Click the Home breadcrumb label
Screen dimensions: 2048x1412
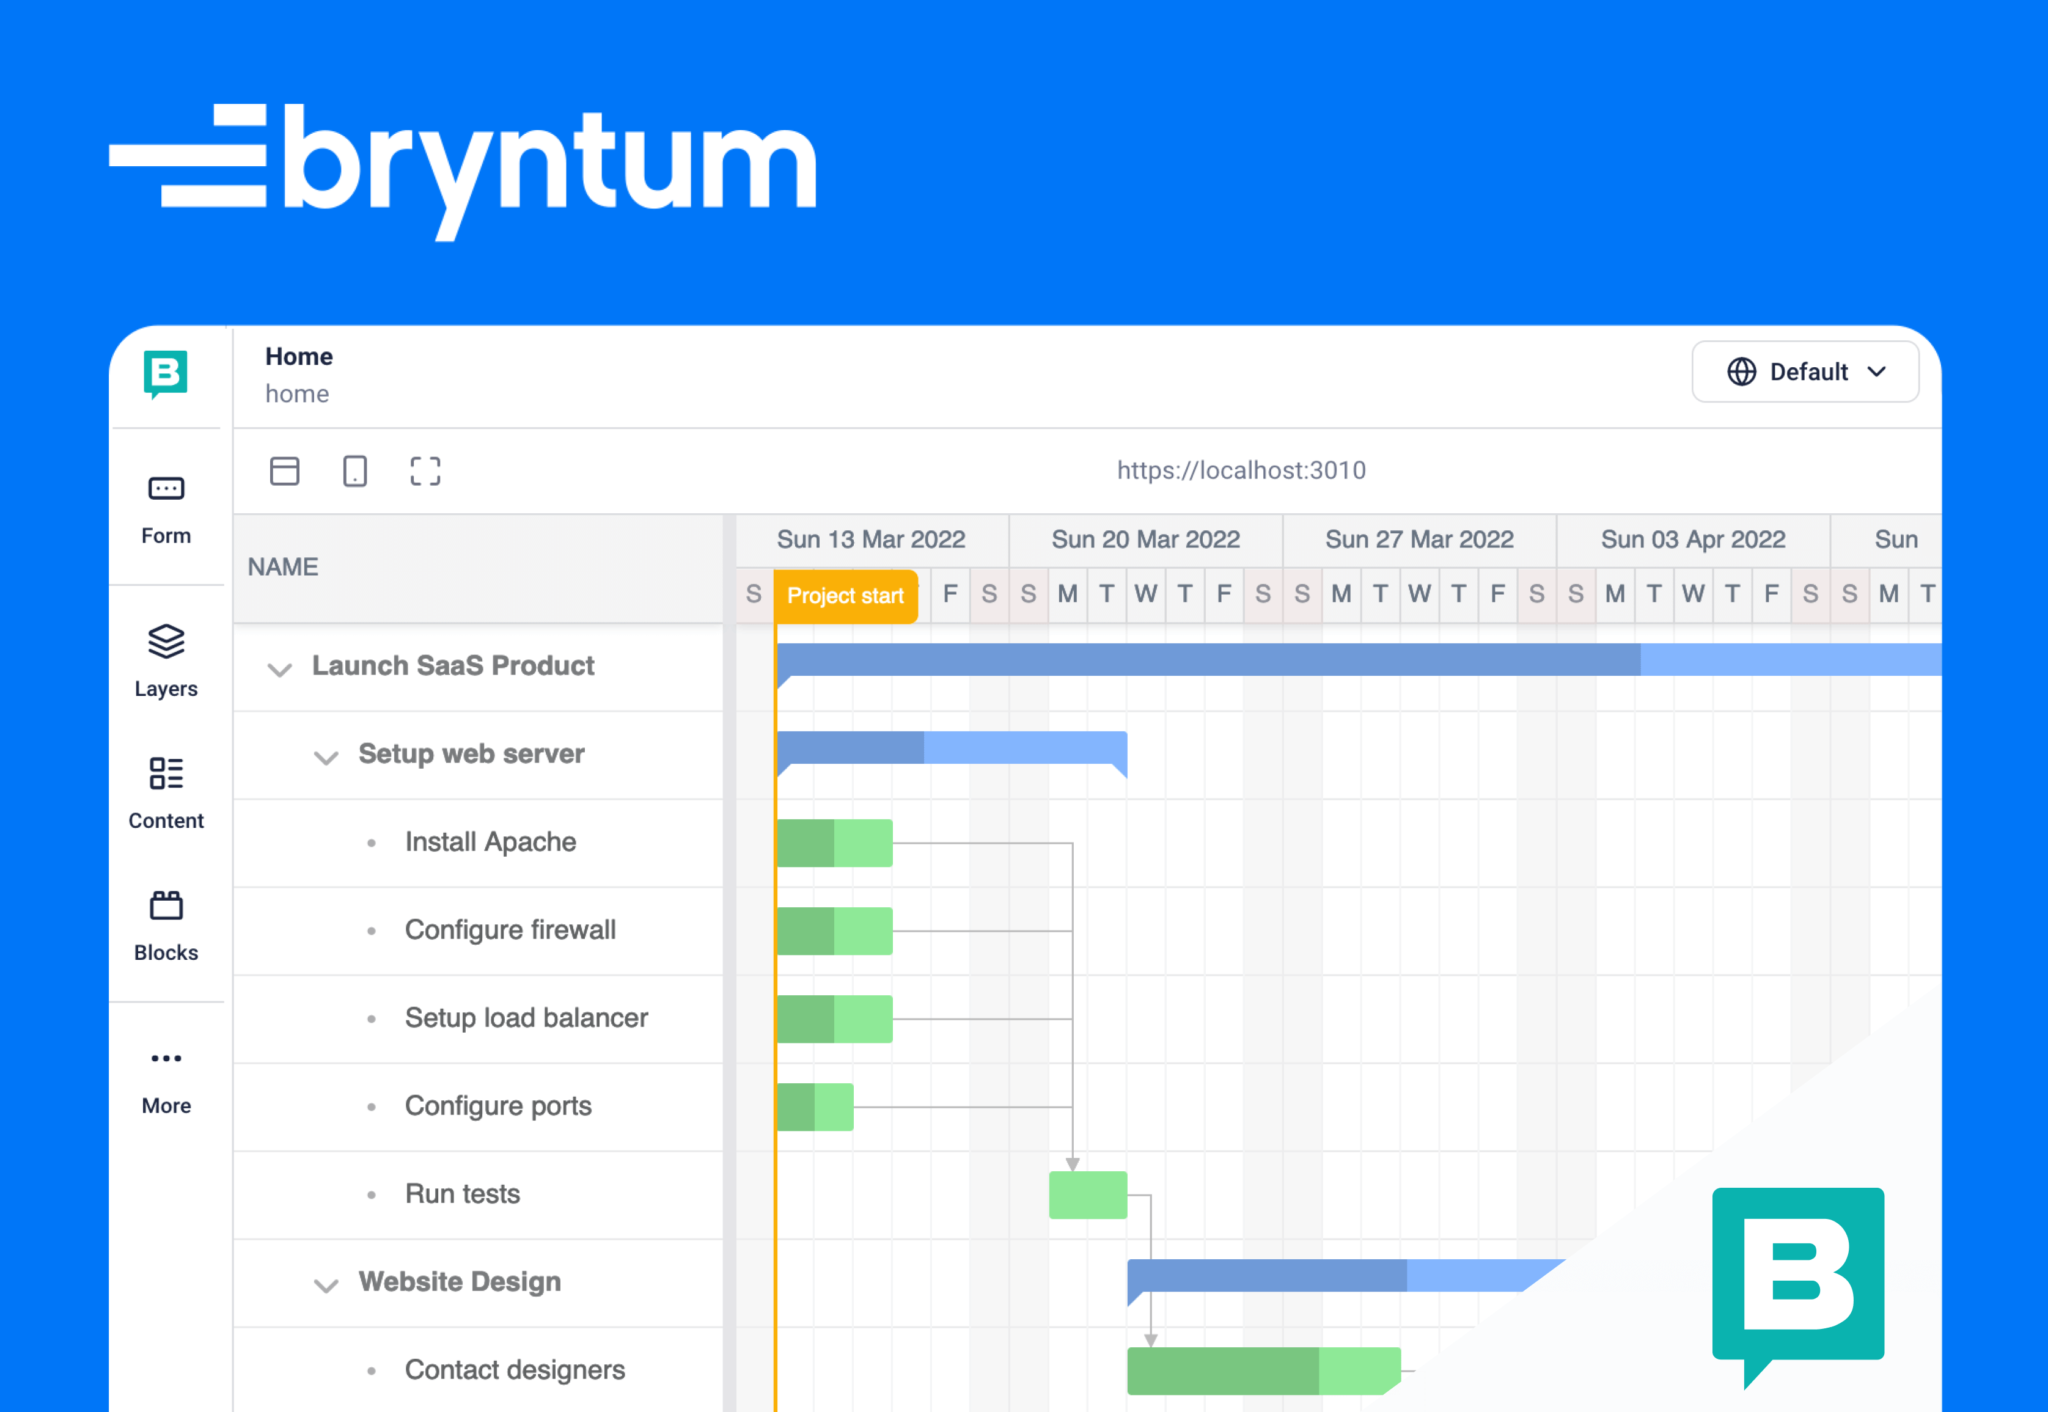pos(298,356)
